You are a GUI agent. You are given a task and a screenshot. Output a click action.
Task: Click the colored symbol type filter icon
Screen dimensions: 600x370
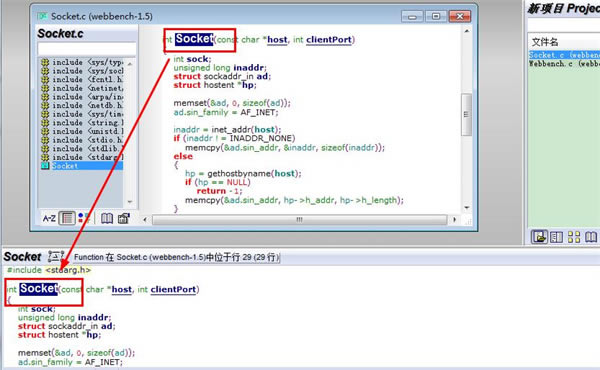84,218
